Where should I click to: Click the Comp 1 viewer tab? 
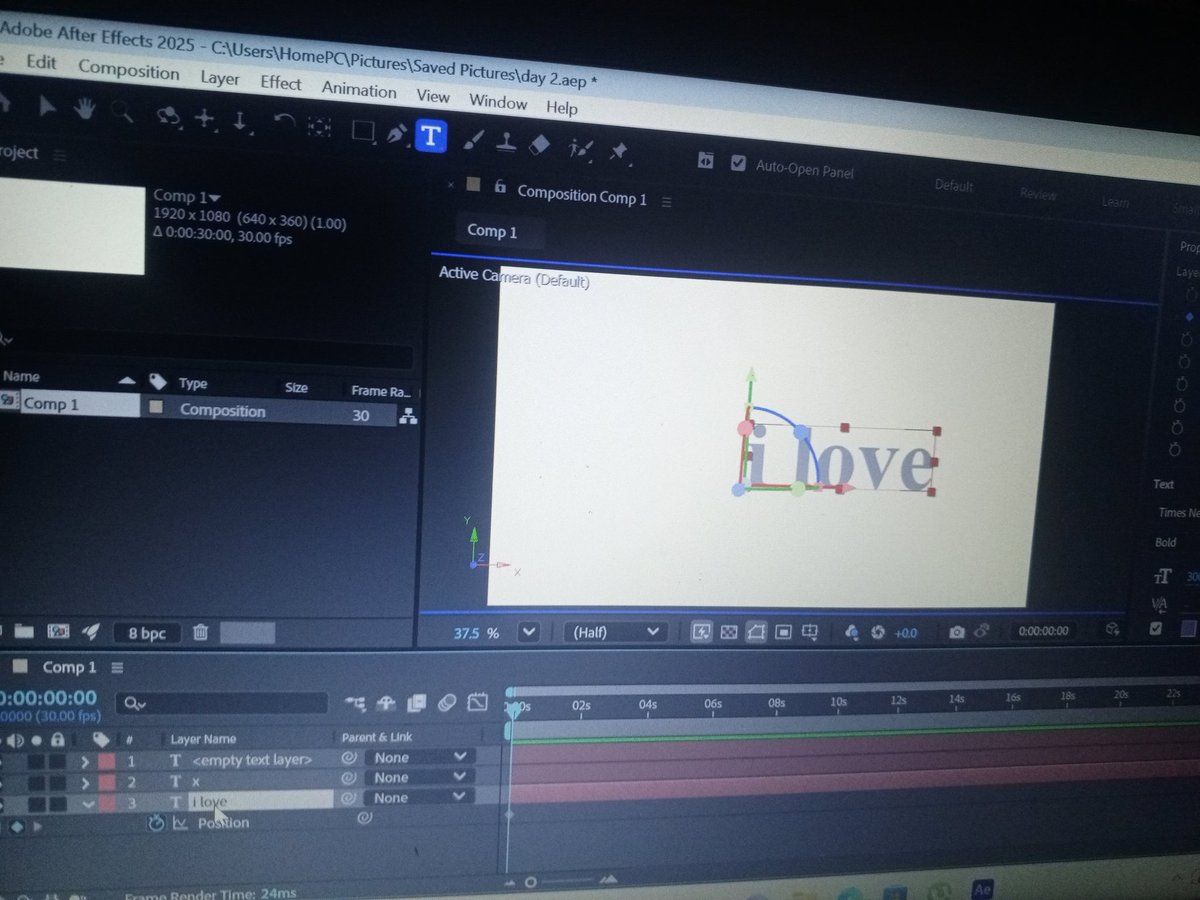pos(492,231)
